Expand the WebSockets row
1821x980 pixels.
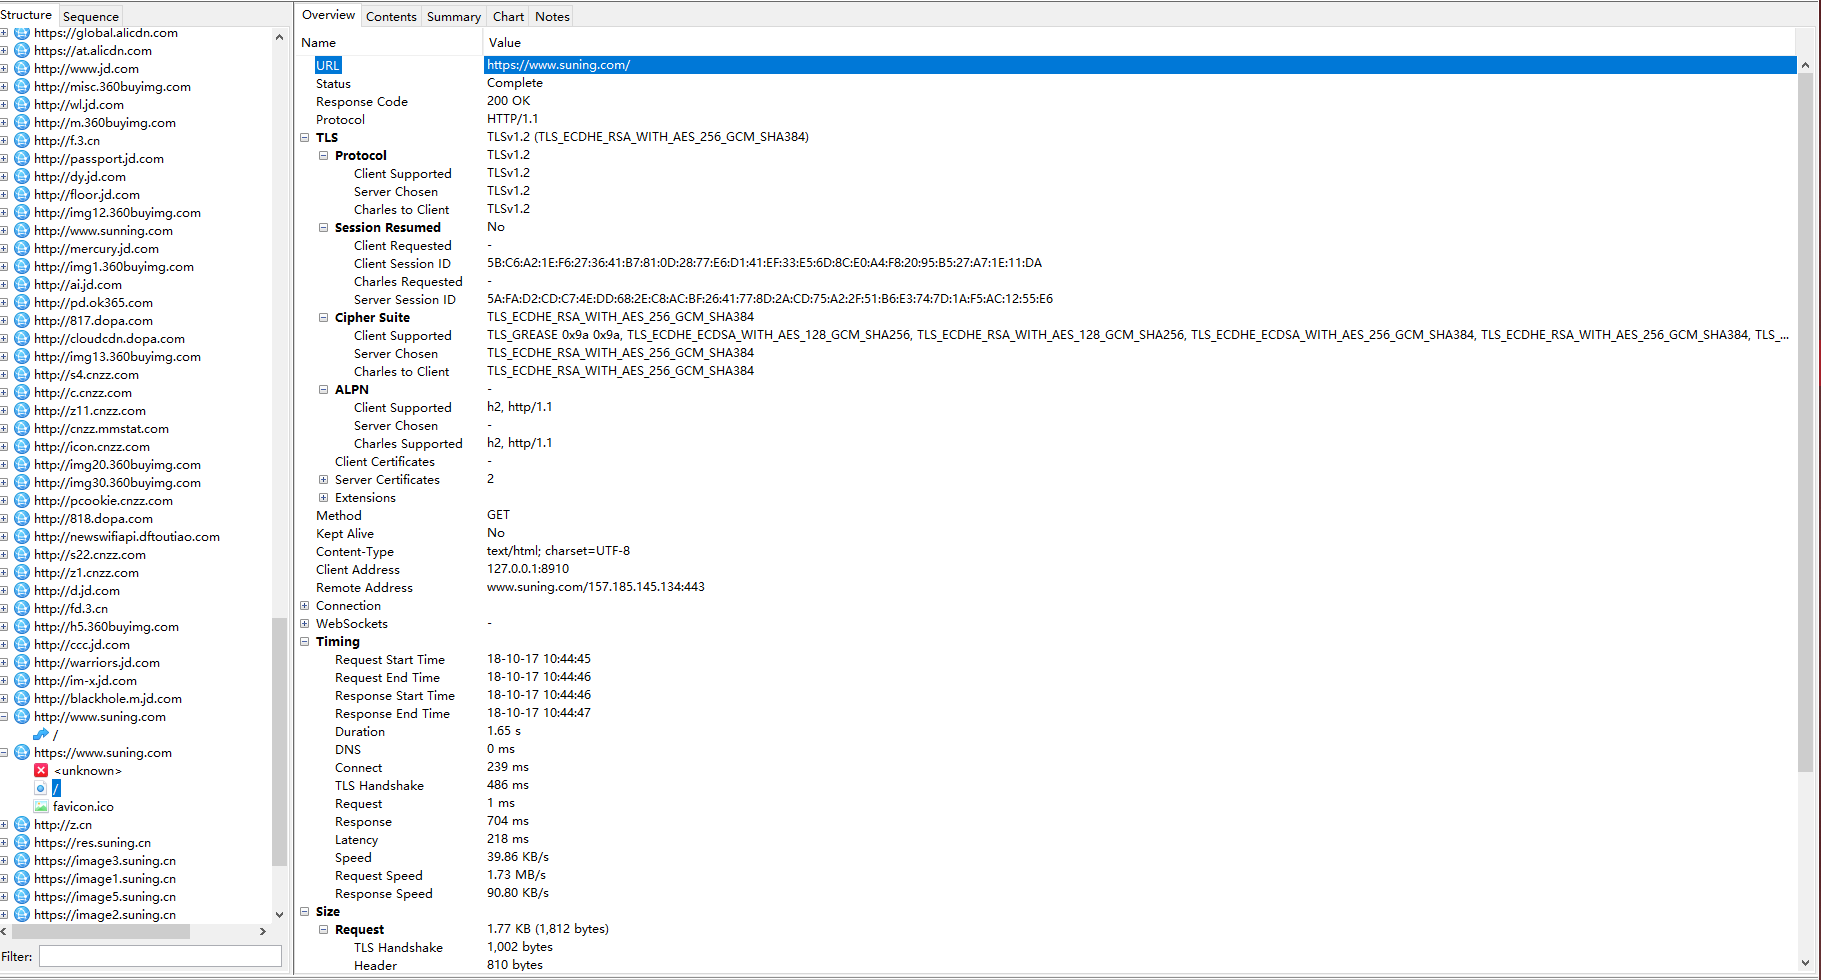coord(305,624)
